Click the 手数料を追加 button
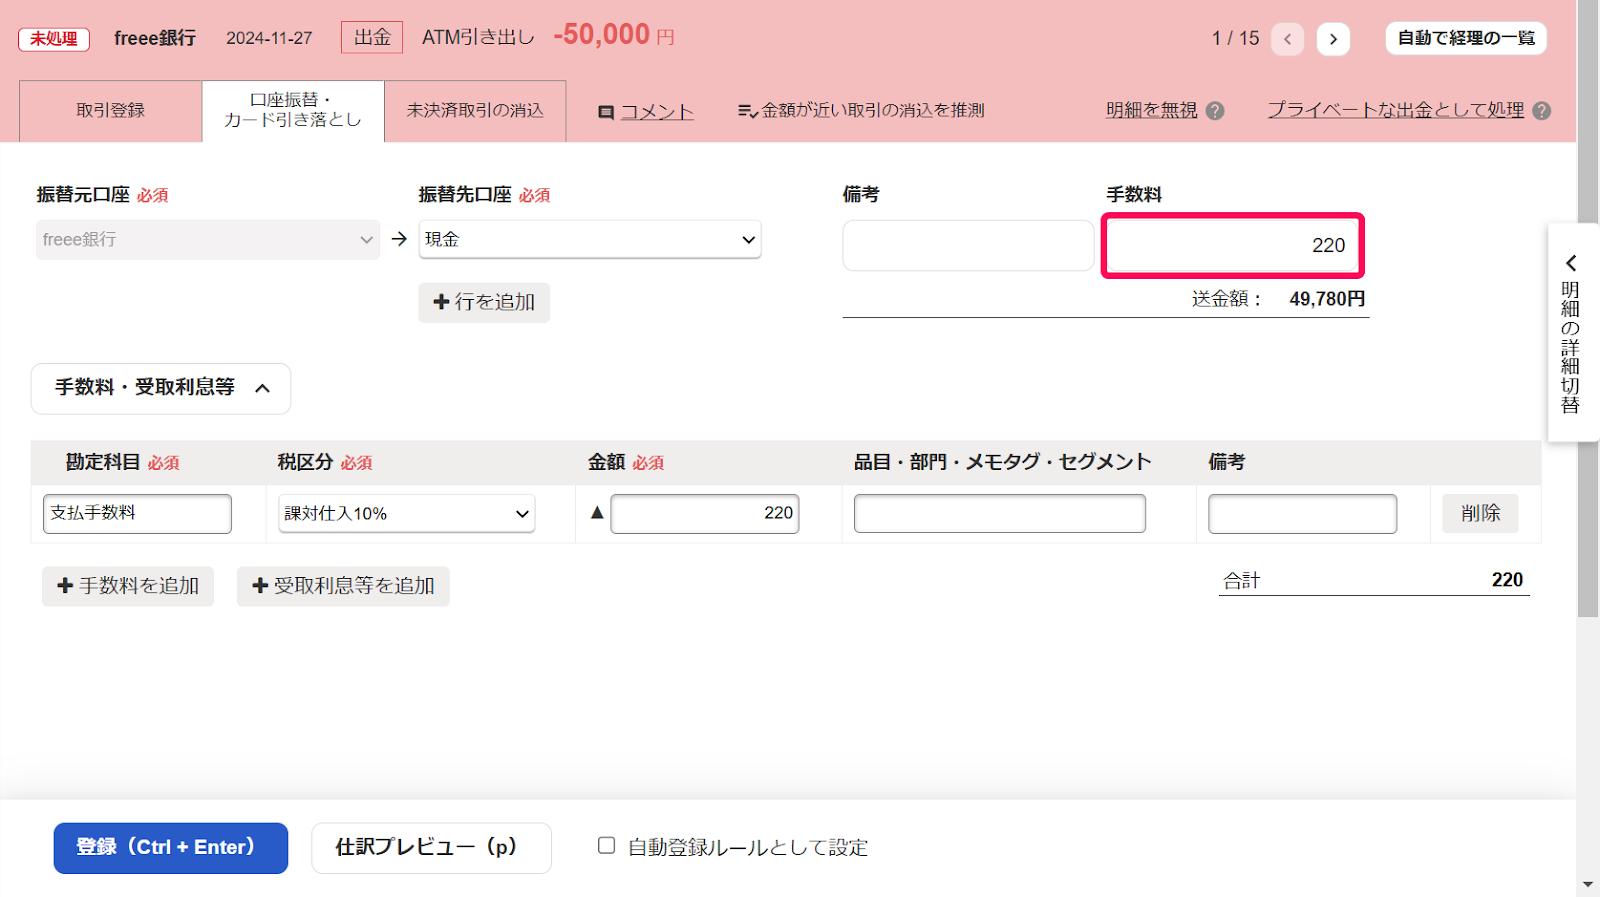Screen dimensions: 1600x897 (128, 586)
